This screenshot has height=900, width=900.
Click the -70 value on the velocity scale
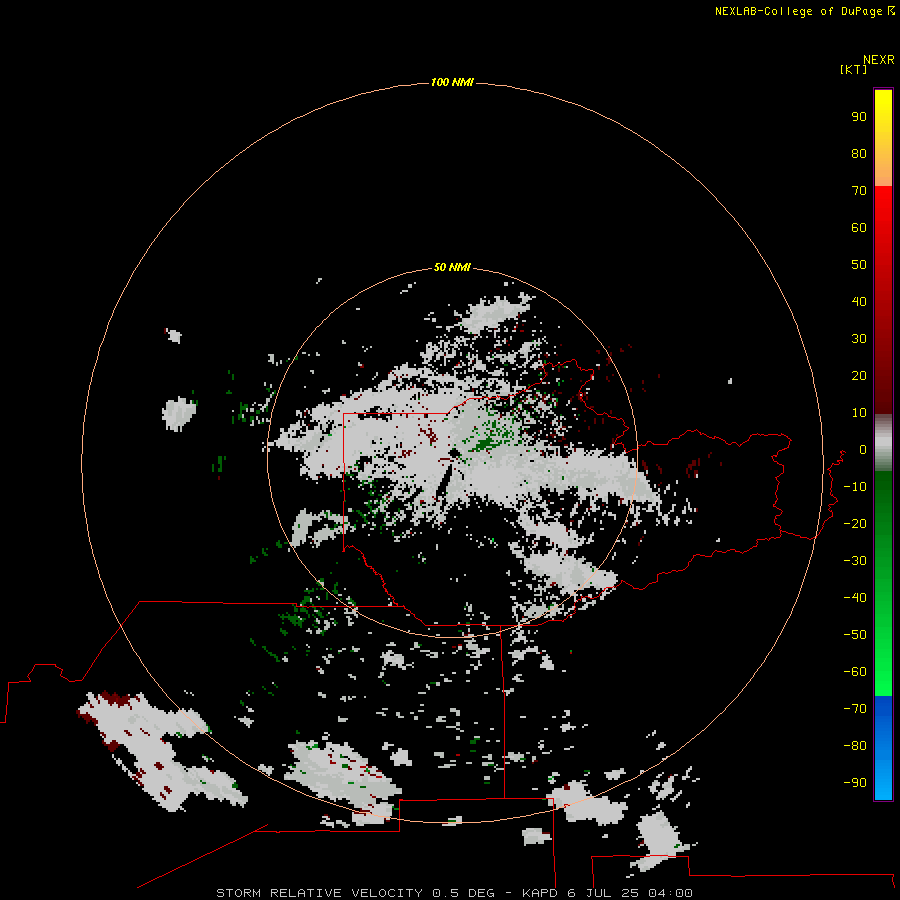pos(855,709)
